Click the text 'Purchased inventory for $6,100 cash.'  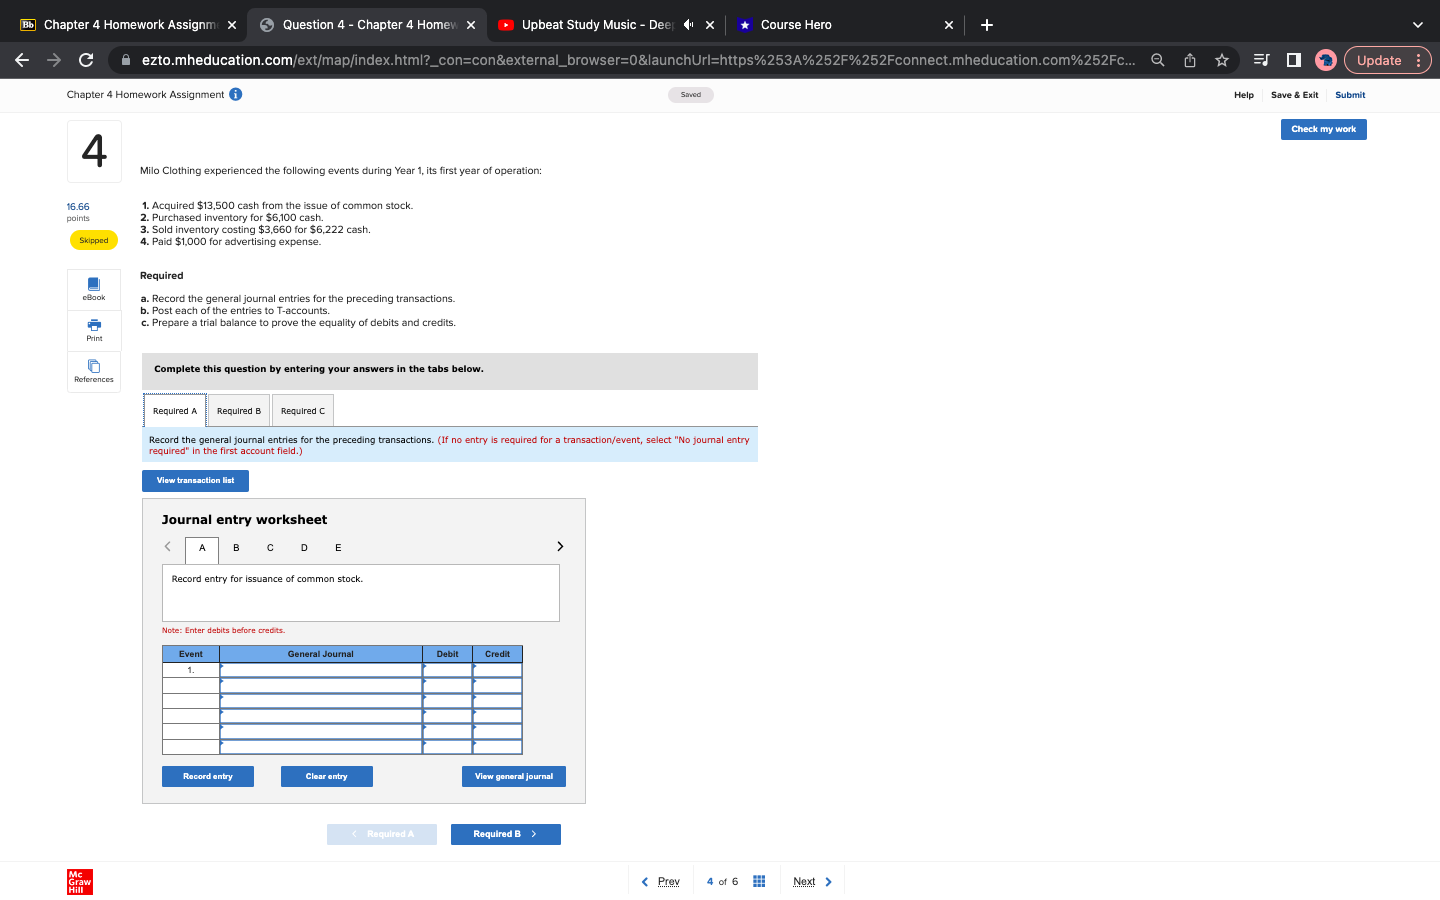[238, 218]
